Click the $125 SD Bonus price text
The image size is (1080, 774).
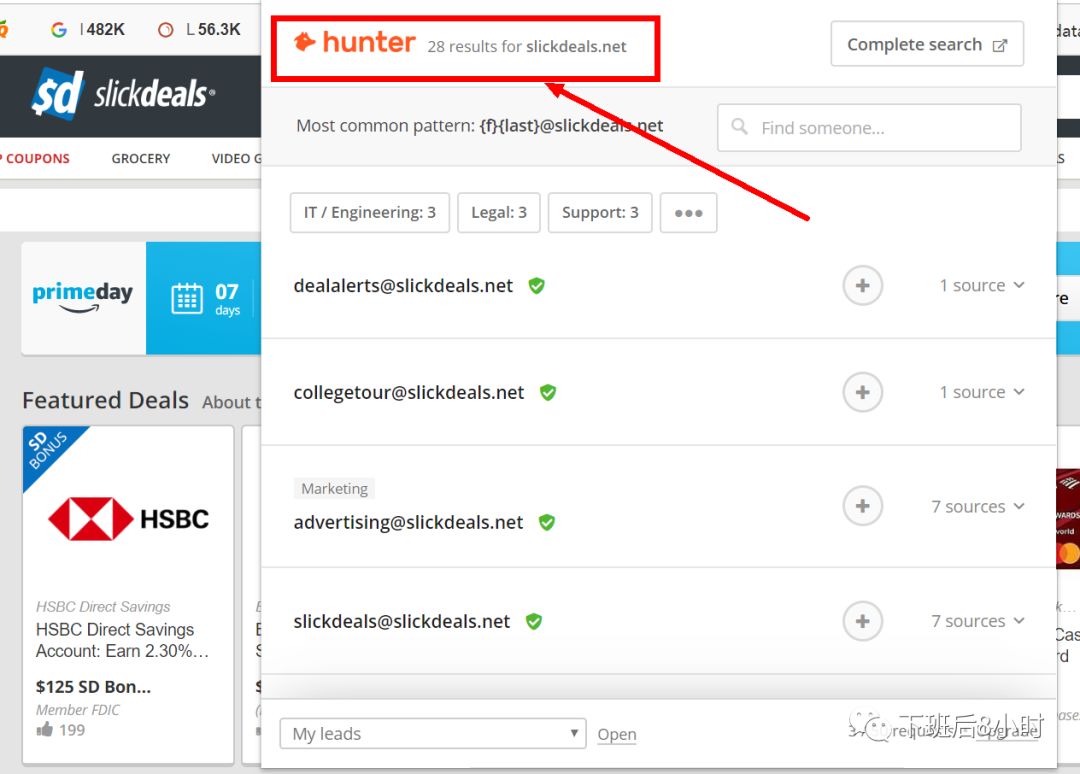tap(93, 687)
